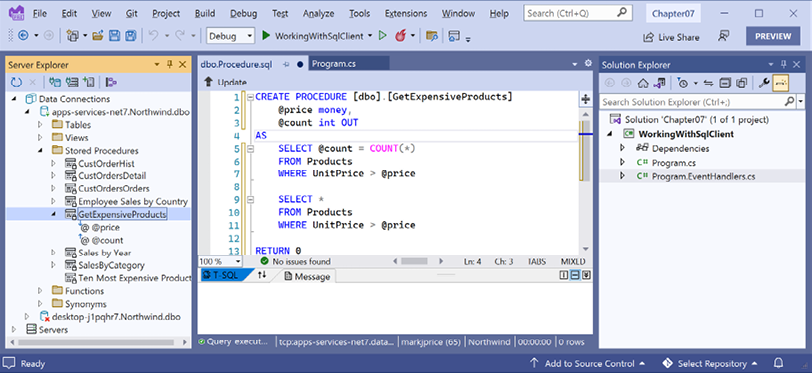Image resolution: width=812 pixels, height=373 pixels.
Task: Click the Open File folder icon
Action: click(x=98, y=36)
